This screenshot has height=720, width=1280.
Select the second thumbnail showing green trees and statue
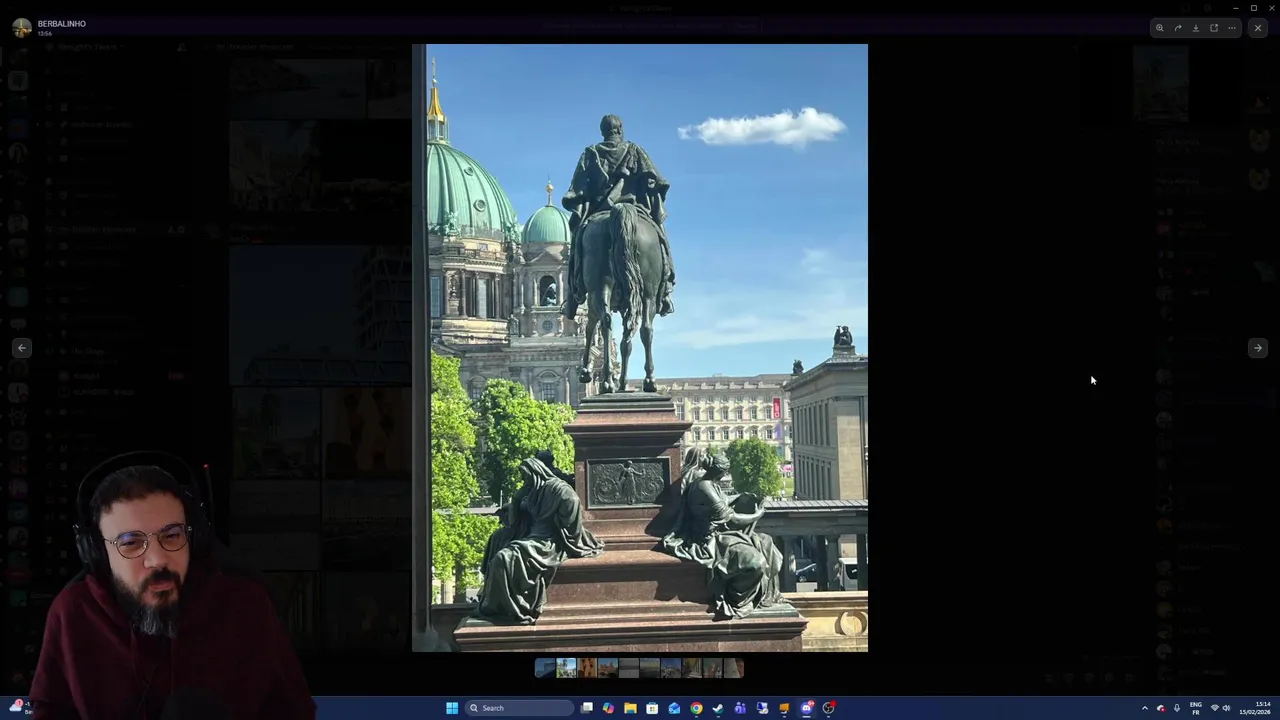pos(566,668)
